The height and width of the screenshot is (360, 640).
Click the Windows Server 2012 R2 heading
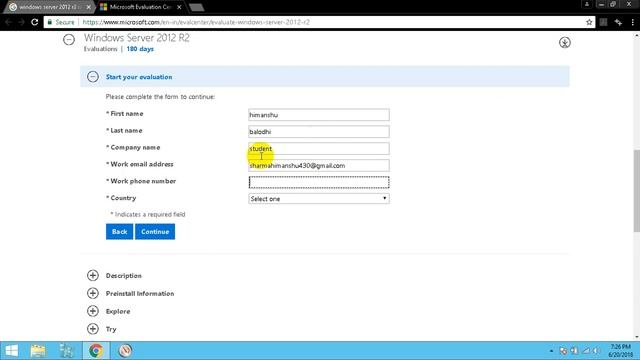click(x=137, y=38)
